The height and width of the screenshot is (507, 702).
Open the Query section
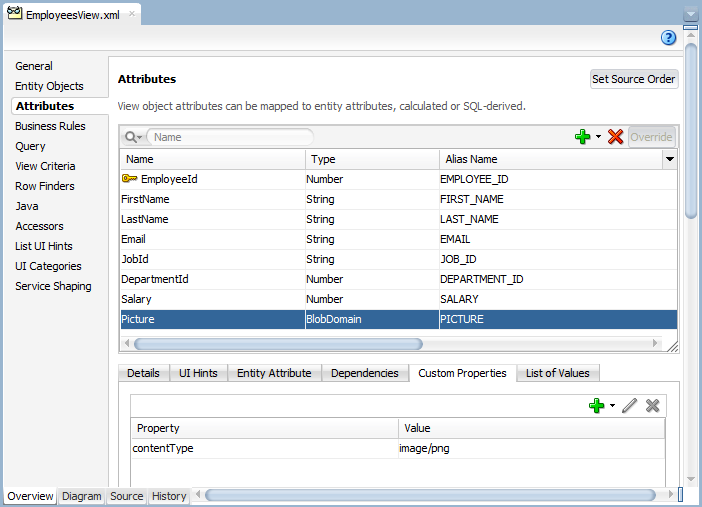coord(30,146)
